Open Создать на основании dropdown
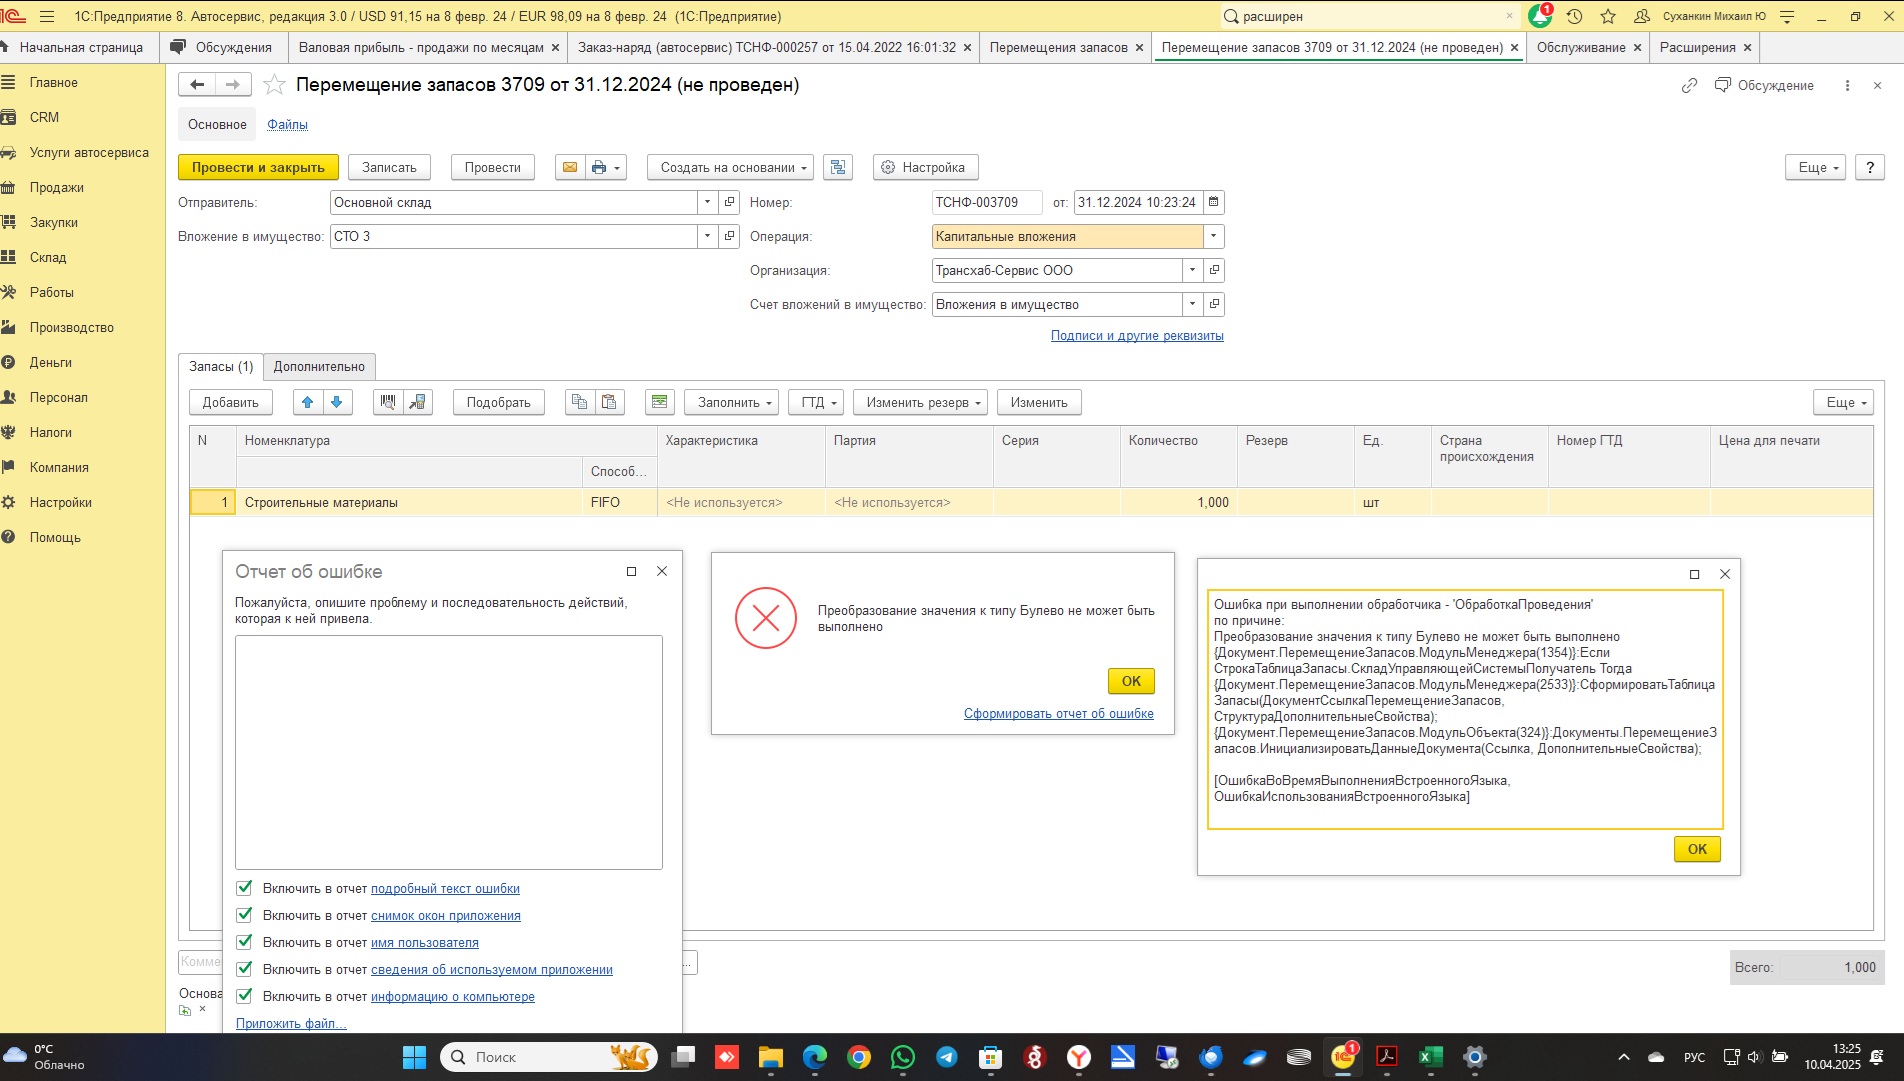Viewport: 1904px width, 1081px height. point(731,167)
